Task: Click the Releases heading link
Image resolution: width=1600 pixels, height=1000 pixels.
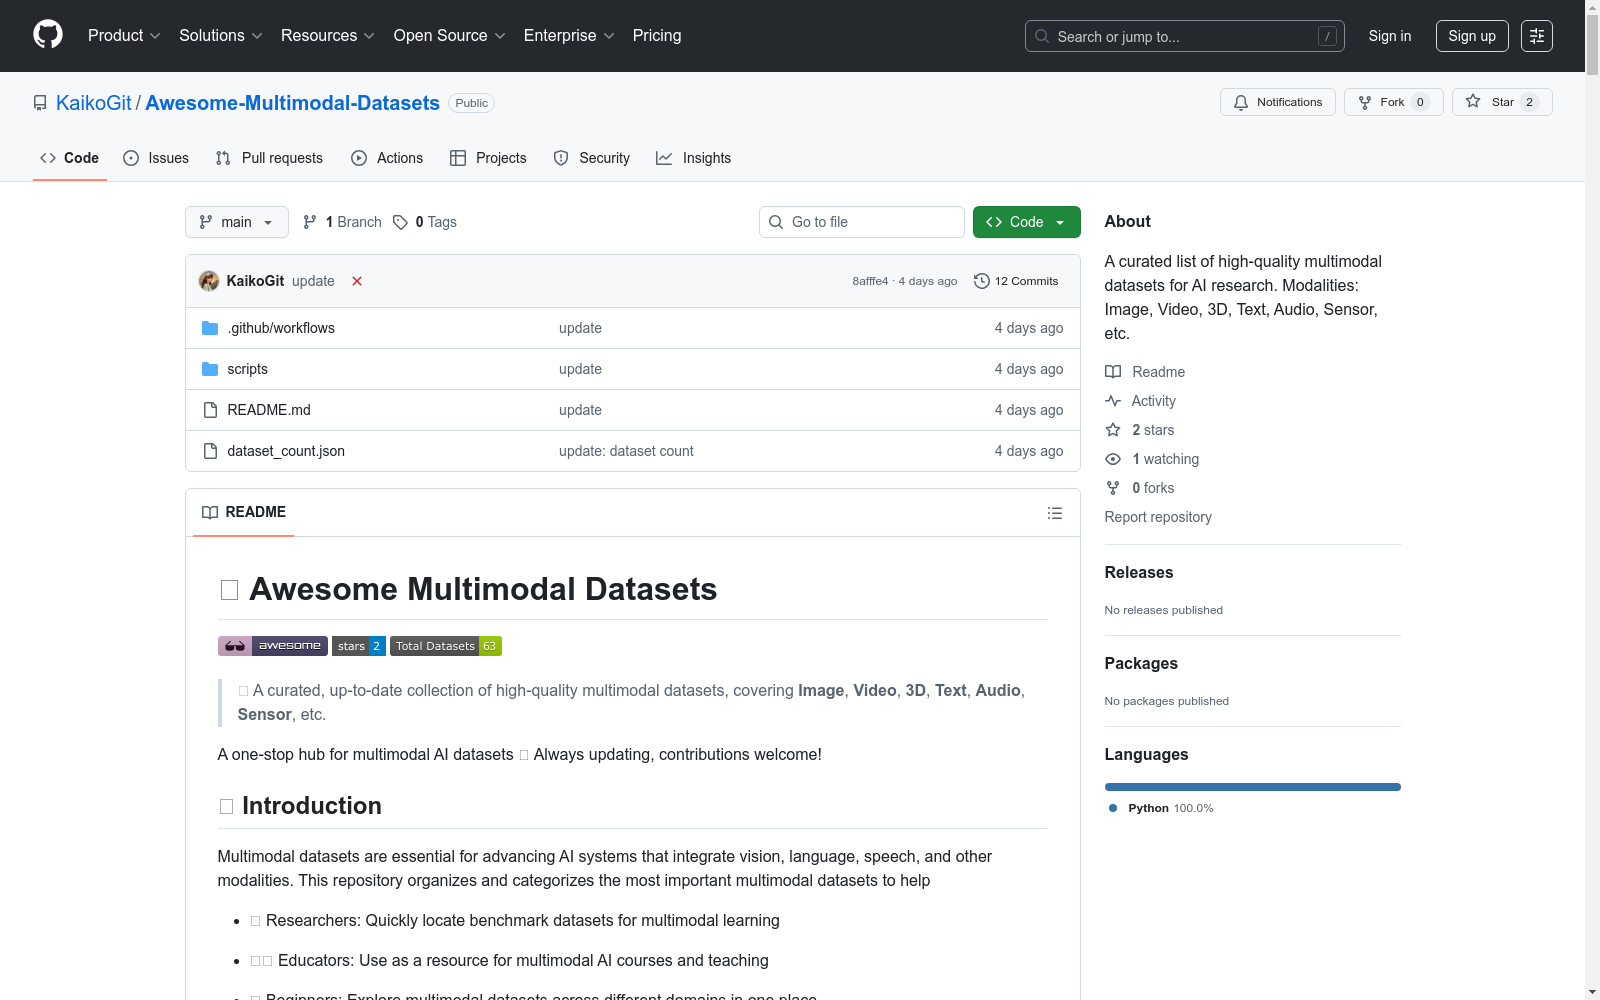Action: point(1139,573)
